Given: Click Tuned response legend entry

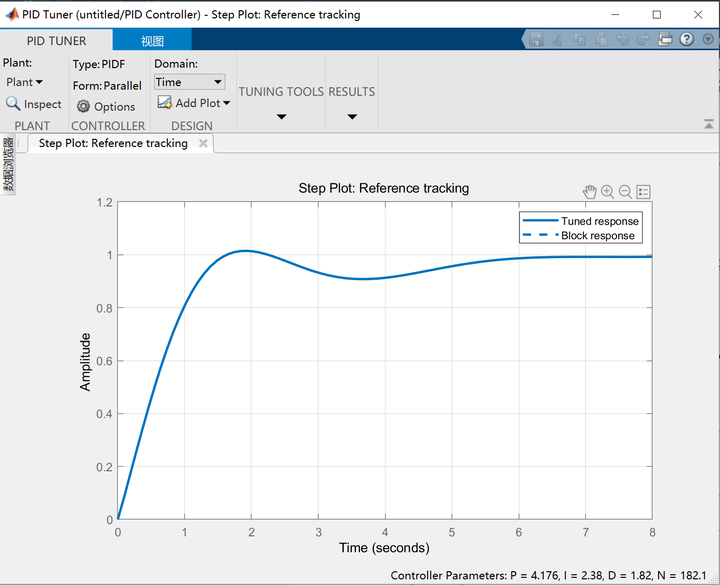Looking at the screenshot, I should coord(581,221).
